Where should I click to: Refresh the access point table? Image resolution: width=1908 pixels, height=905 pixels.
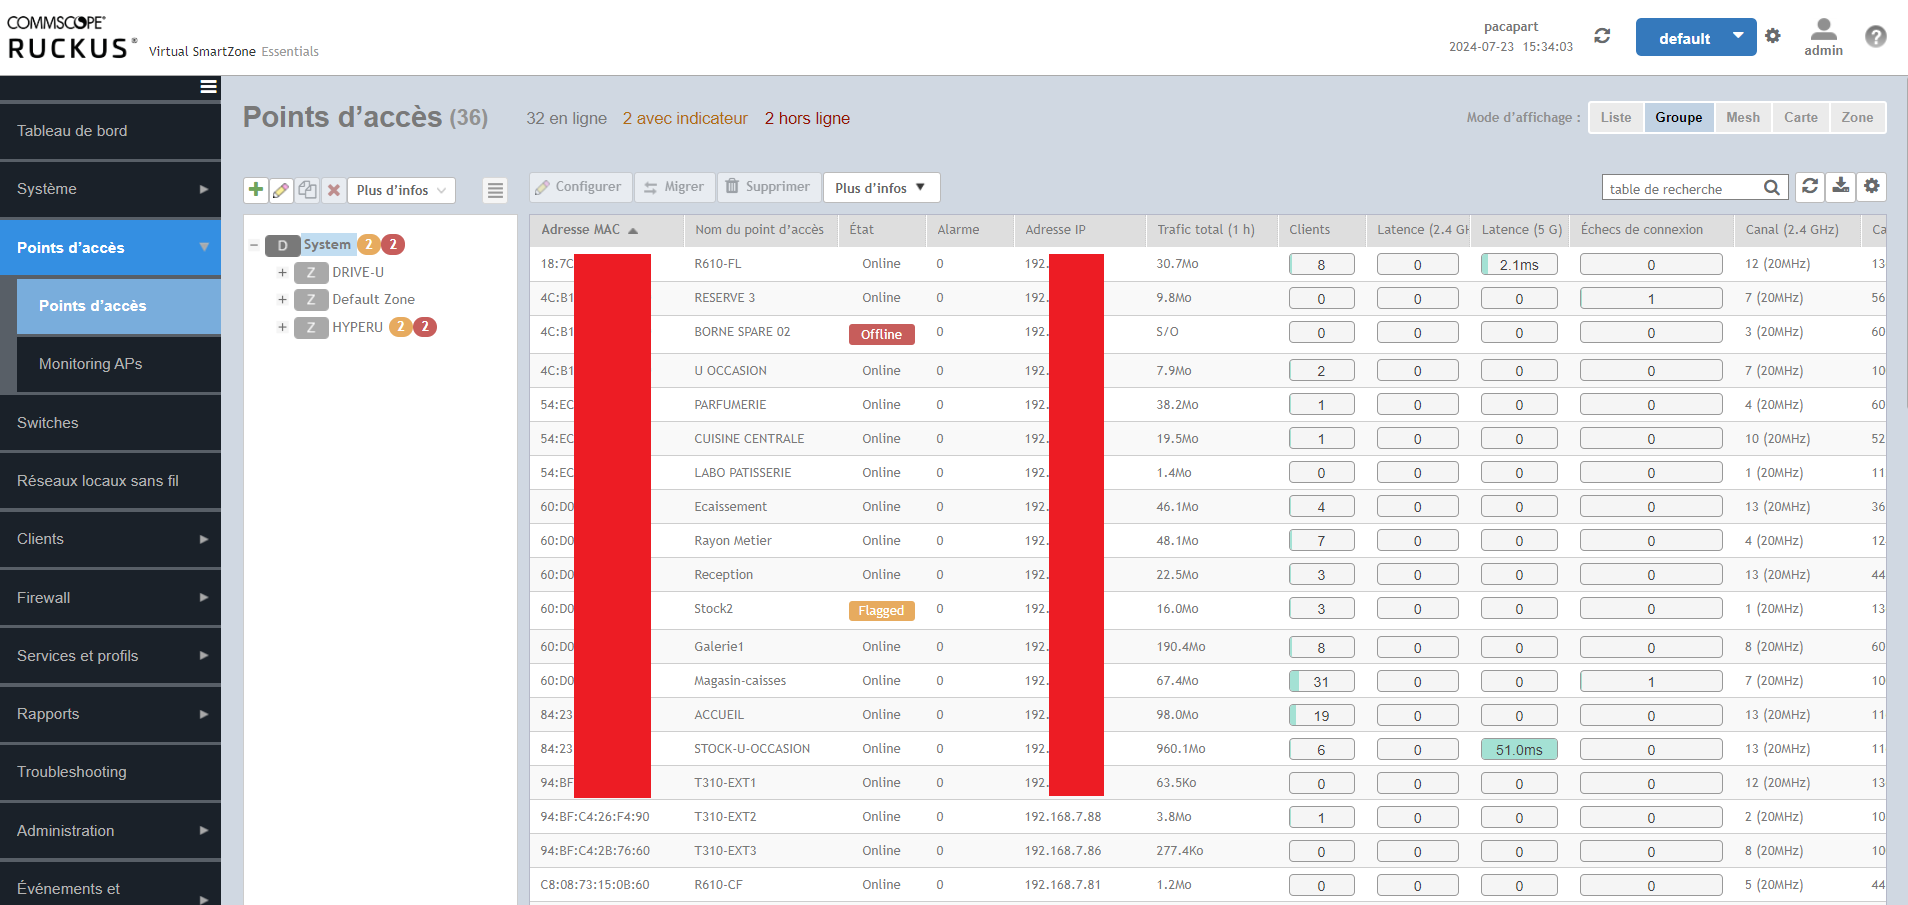[x=1810, y=187]
